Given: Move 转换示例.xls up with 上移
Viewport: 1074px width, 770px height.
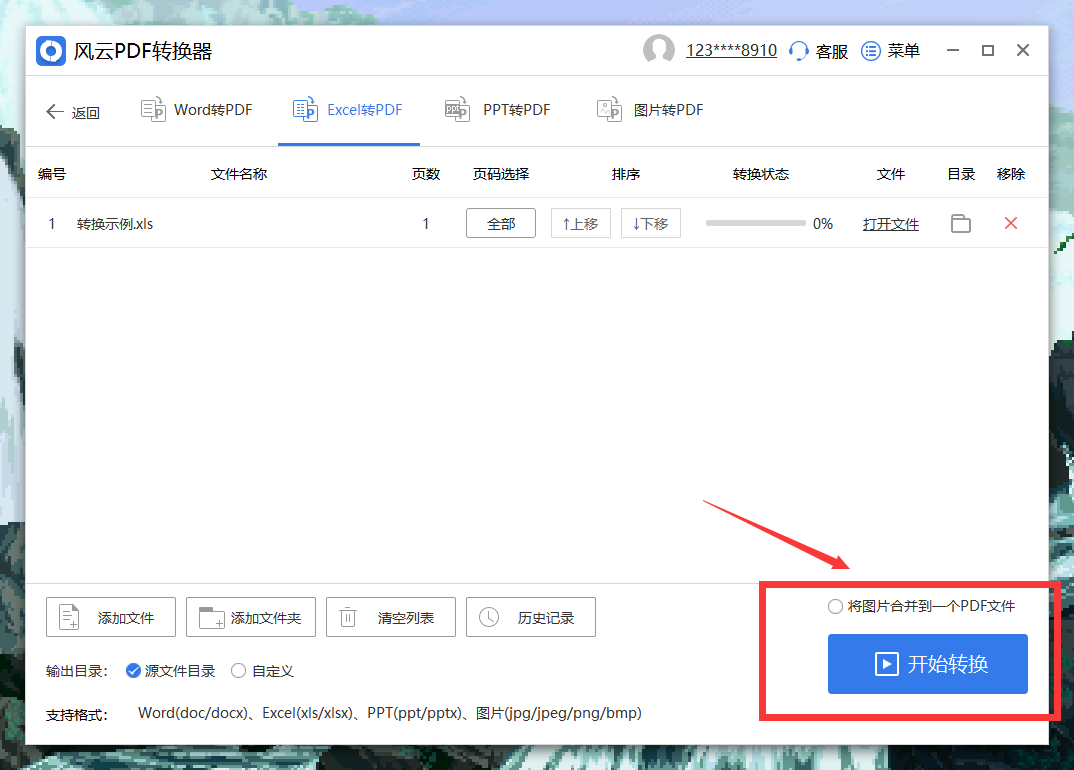Looking at the screenshot, I should point(581,223).
